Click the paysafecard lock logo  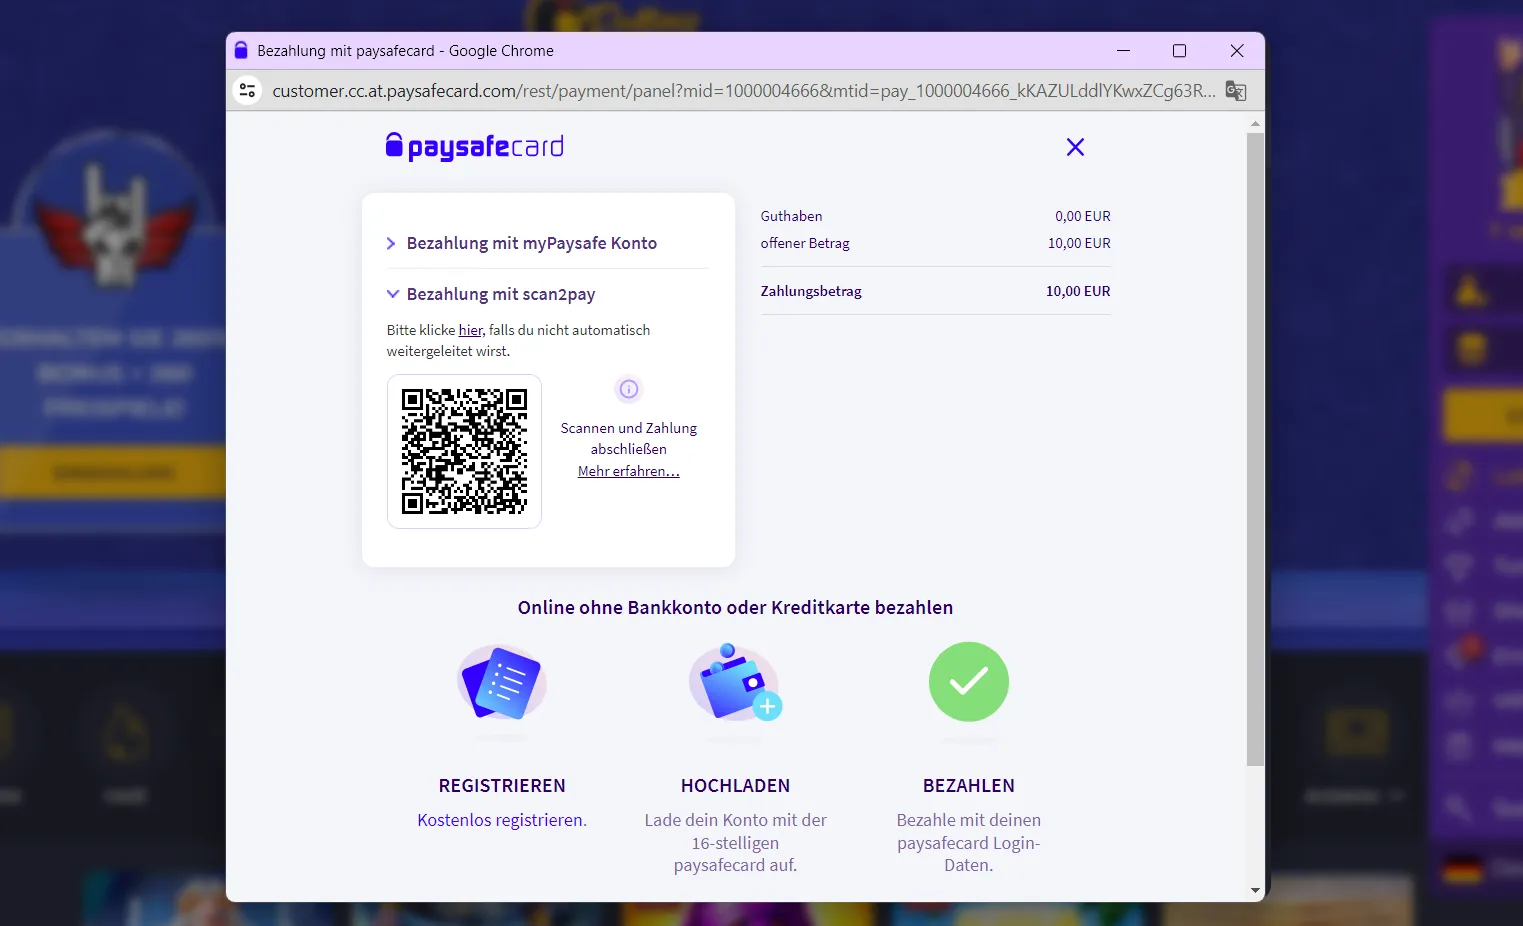coord(393,146)
